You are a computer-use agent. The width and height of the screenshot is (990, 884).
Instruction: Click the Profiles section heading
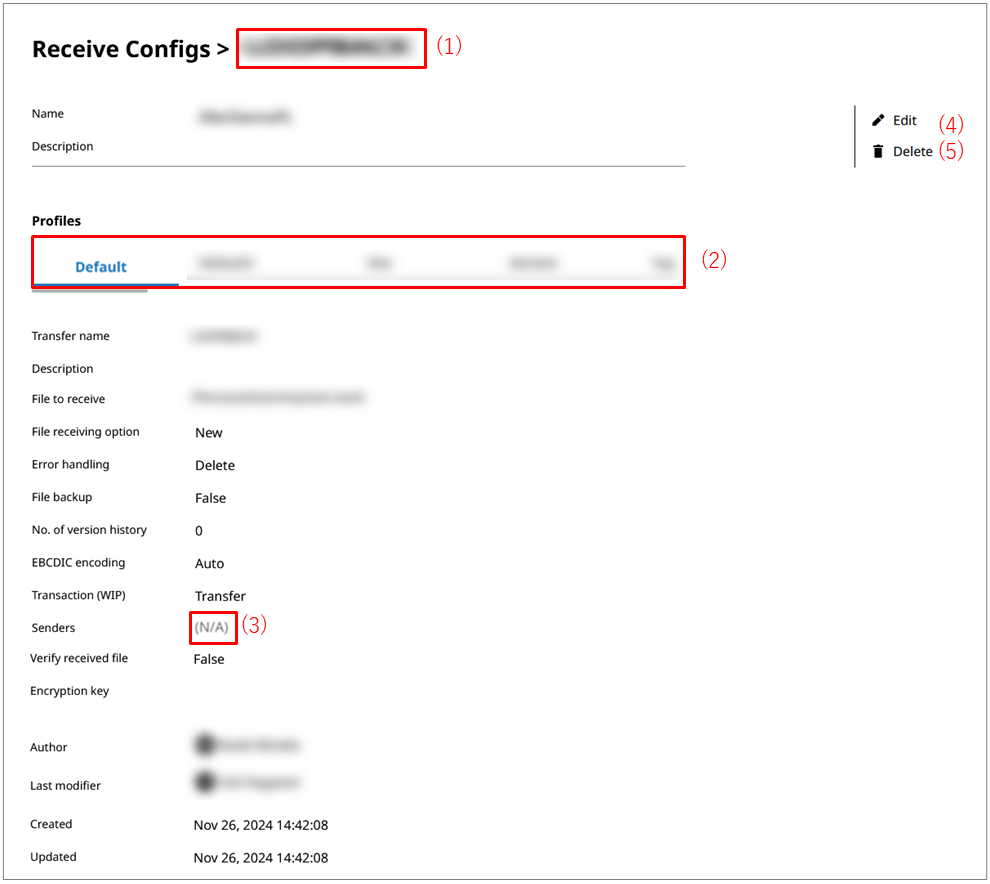tap(57, 221)
